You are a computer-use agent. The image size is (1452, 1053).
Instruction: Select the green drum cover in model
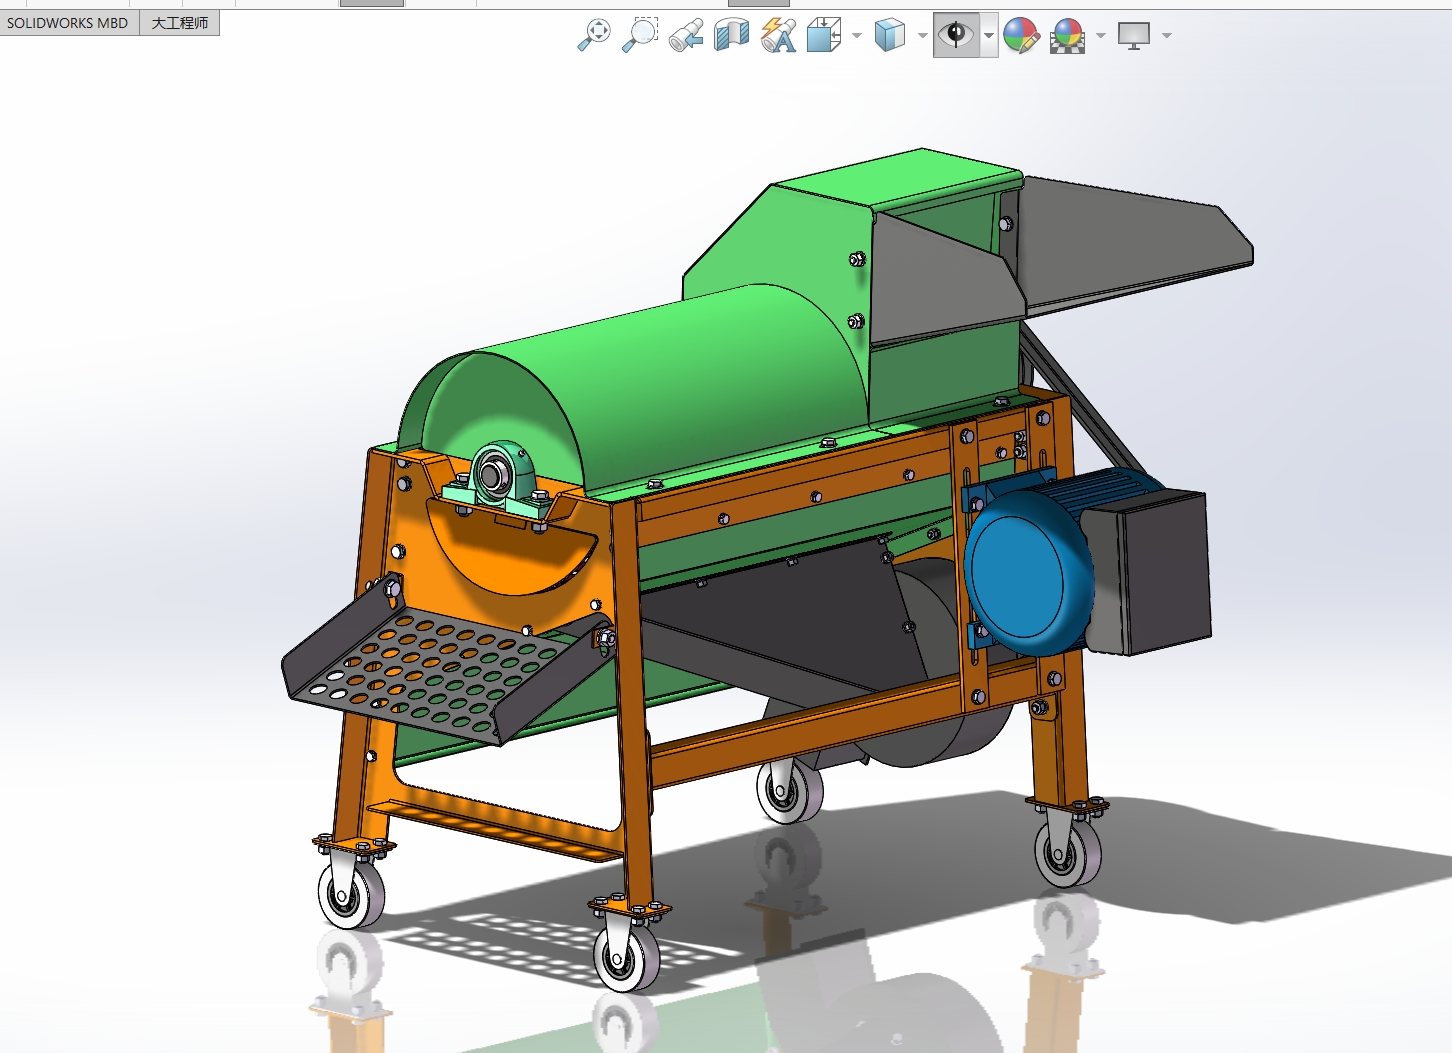tap(650, 390)
